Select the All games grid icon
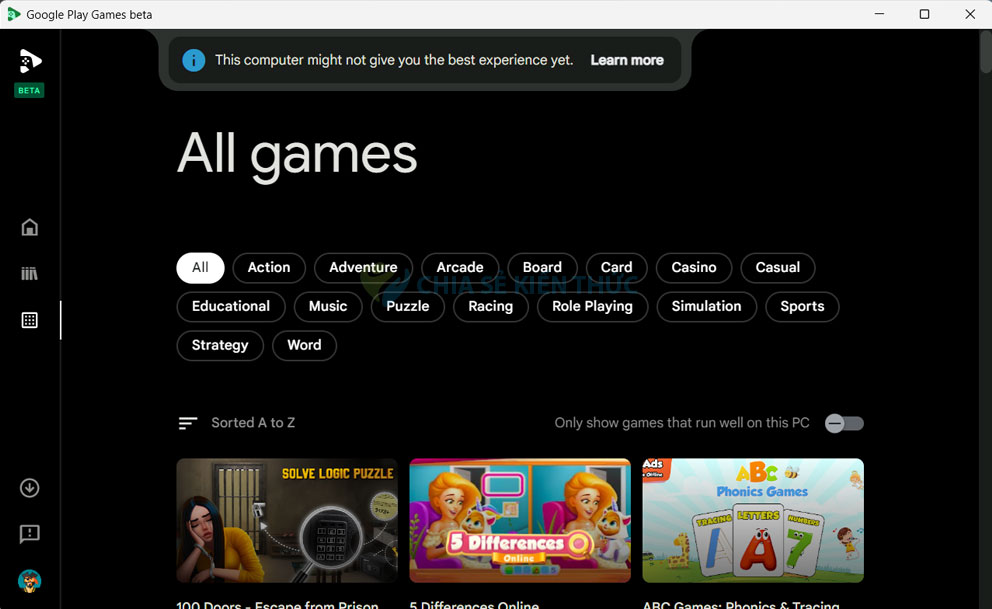The width and height of the screenshot is (992, 609). click(29, 320)
